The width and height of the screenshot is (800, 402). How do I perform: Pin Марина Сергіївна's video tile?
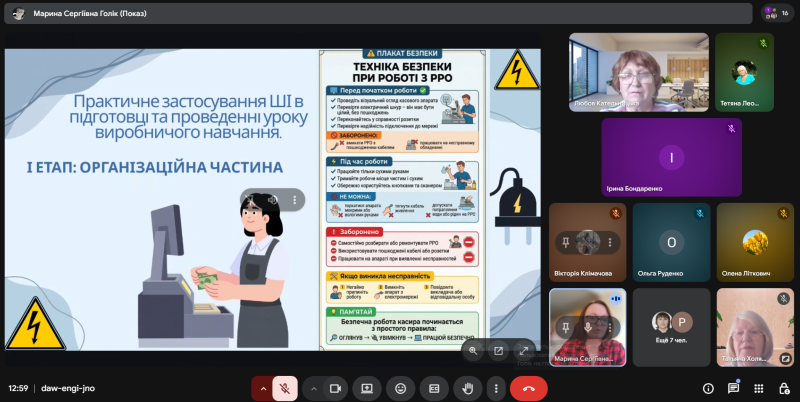click(x=565, y=328)
